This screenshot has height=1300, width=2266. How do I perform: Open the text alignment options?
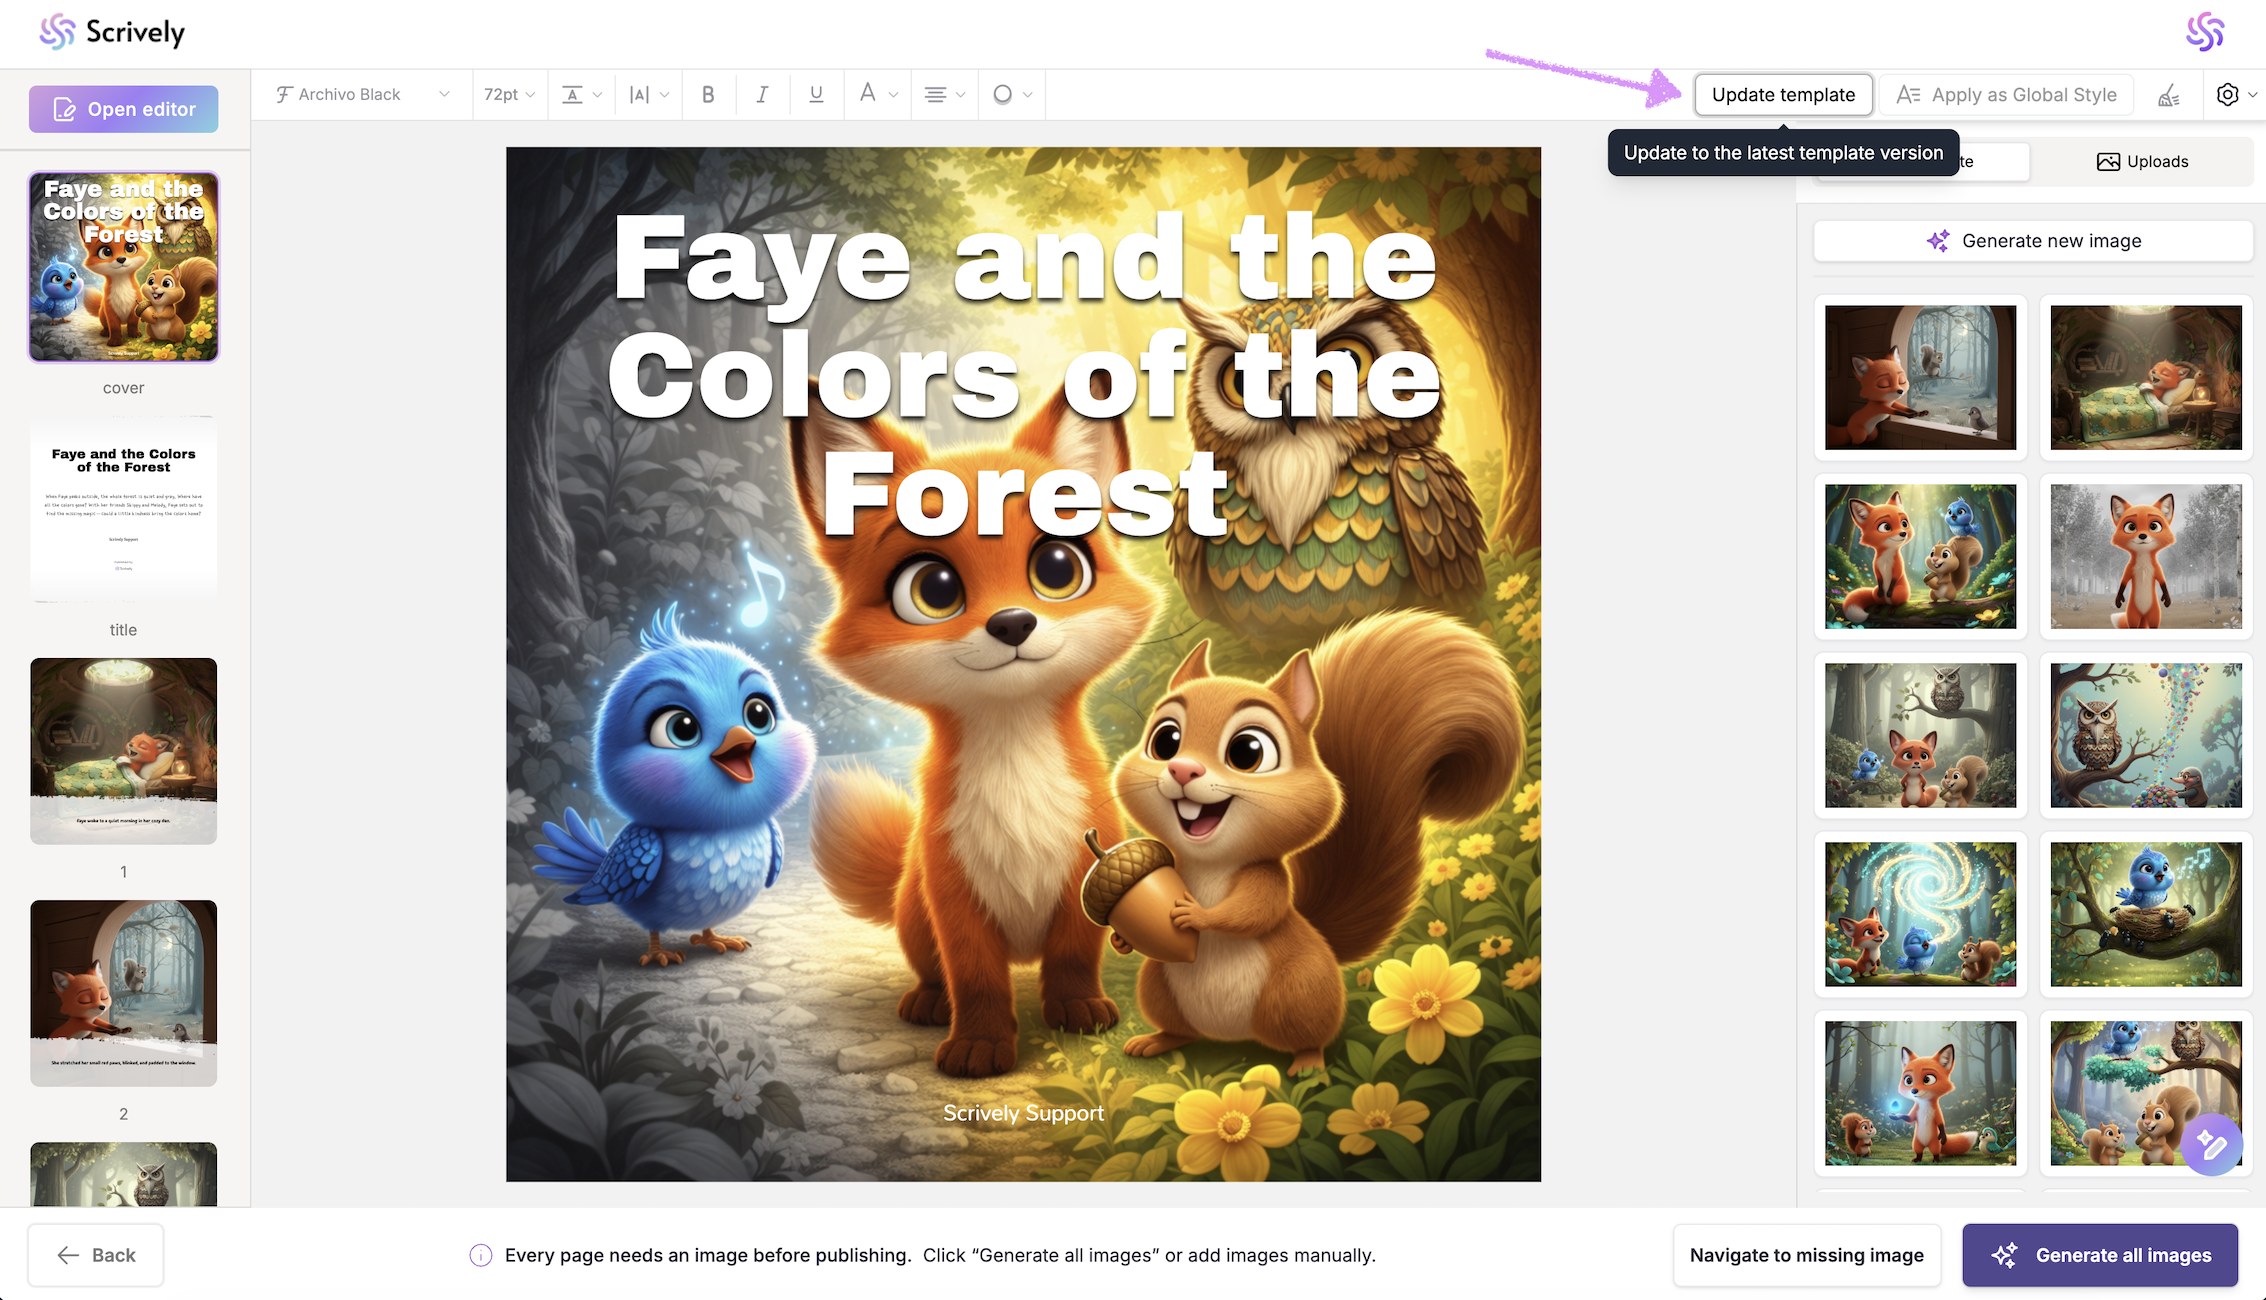click(x=944, y=94)
